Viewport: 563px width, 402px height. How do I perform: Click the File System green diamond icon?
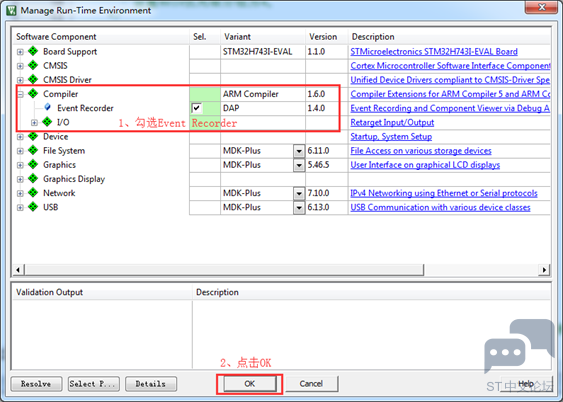click(x=33, y=150)
